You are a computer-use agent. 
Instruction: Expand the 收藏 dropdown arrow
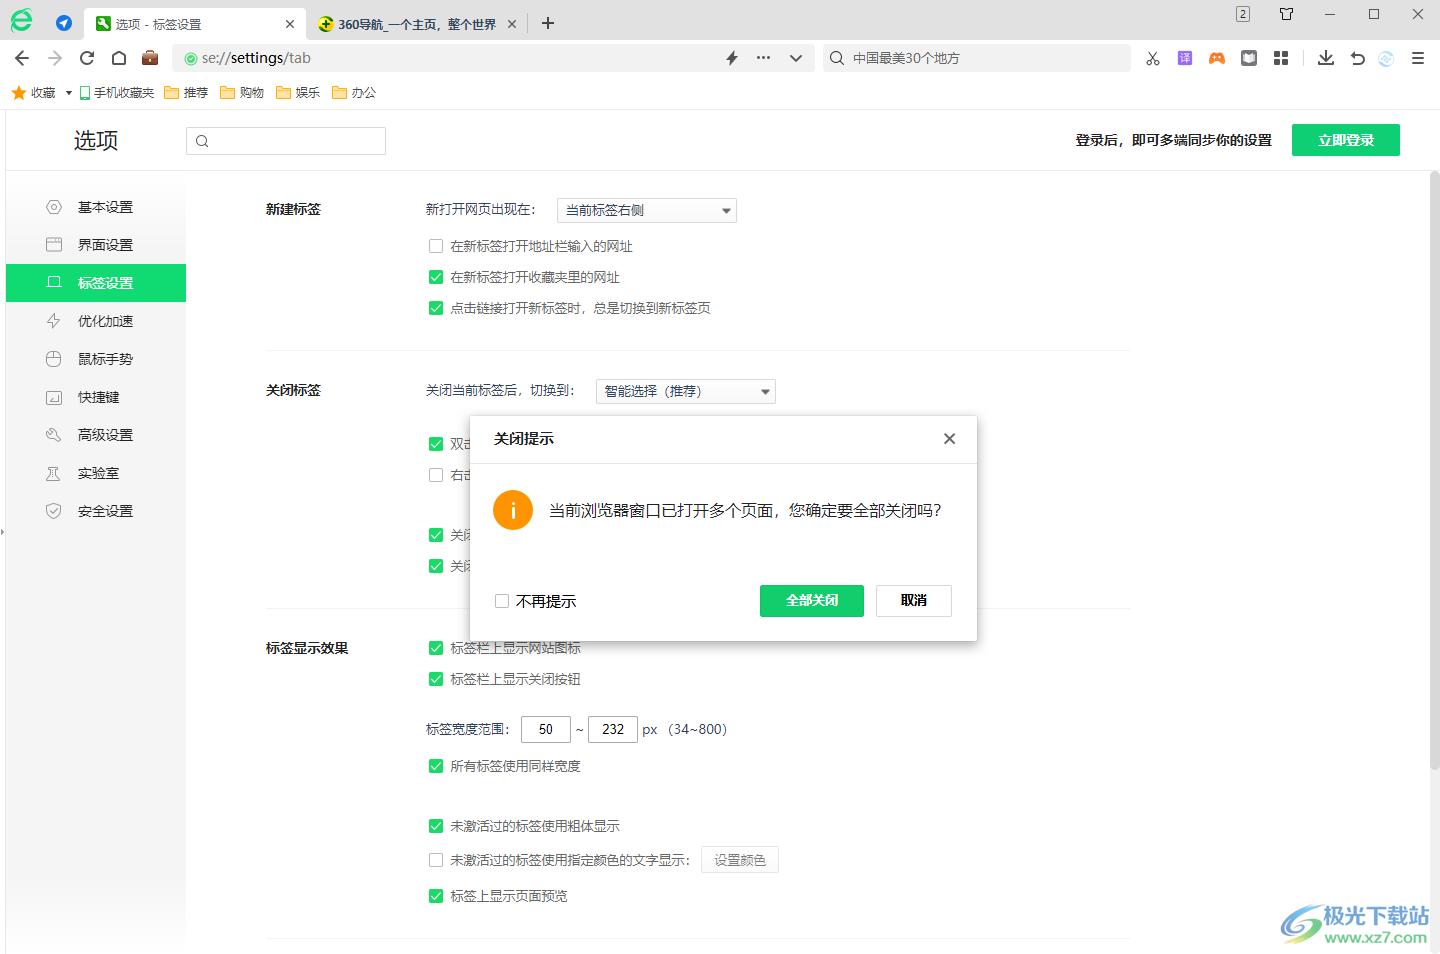pos(69,93)
